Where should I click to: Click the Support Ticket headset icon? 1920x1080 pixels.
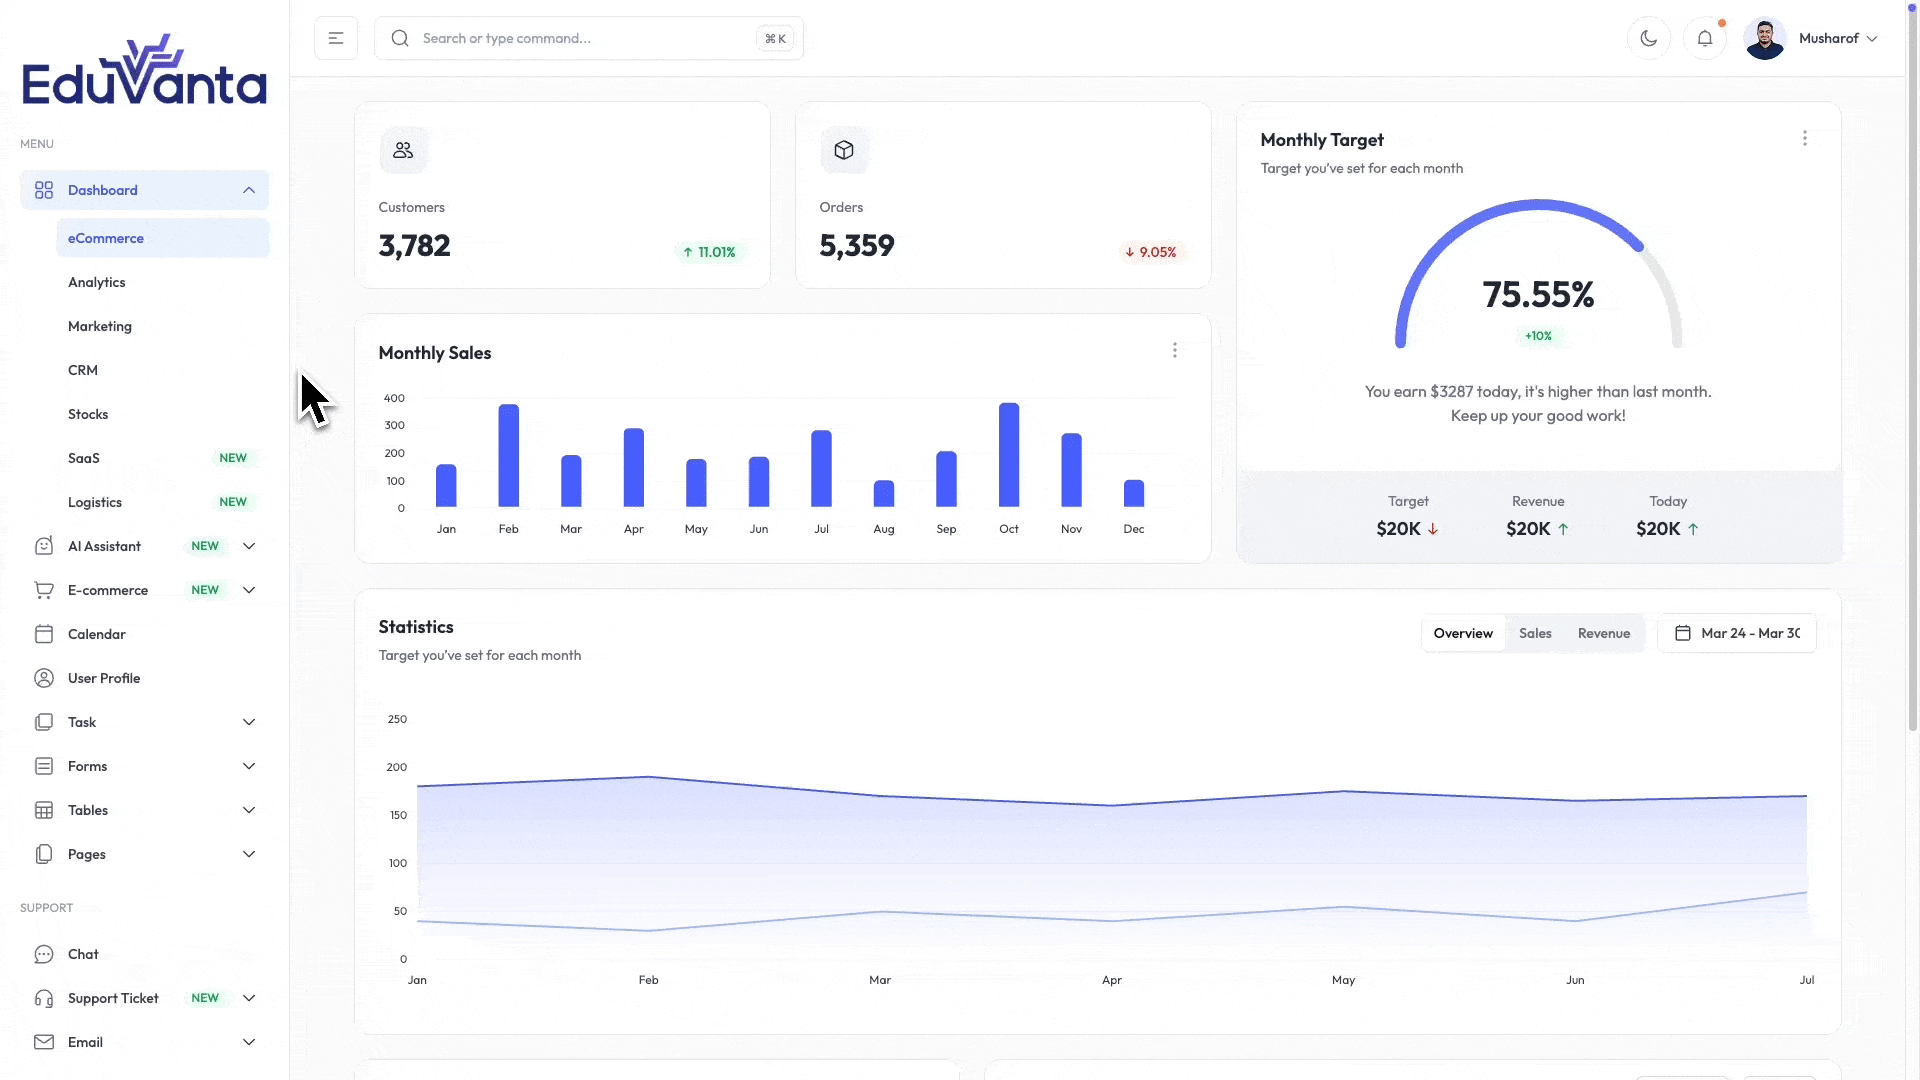44,998
